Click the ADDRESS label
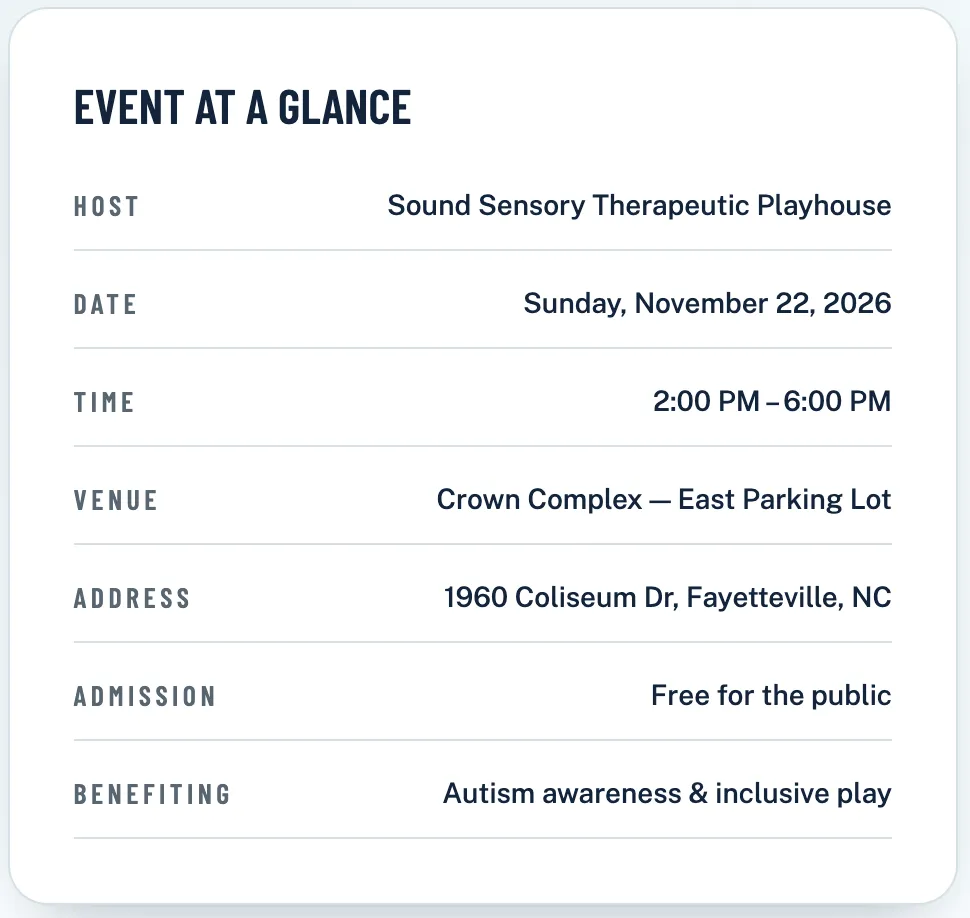970x918 pixels. [132, 598]
